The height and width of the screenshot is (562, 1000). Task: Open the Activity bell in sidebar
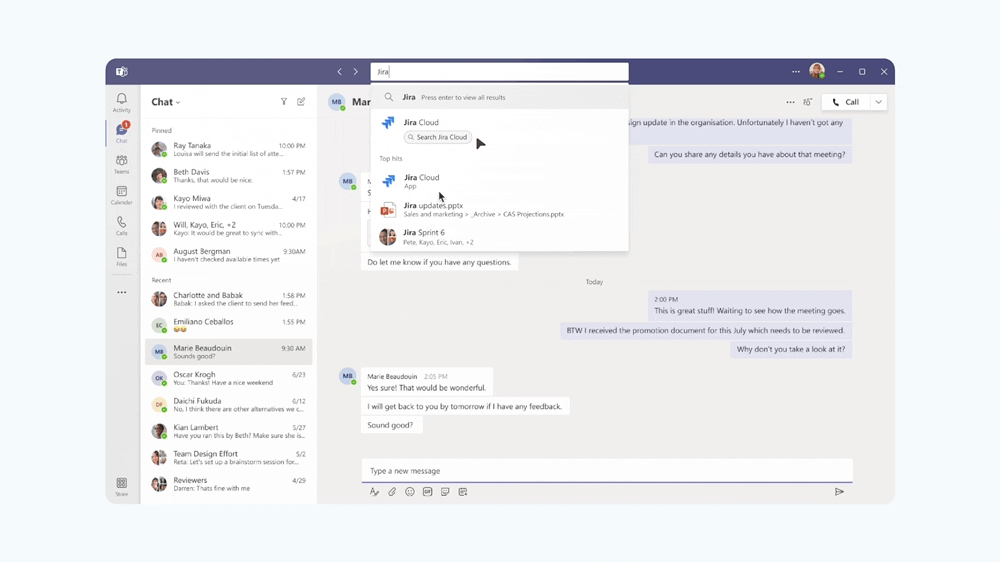121,102
